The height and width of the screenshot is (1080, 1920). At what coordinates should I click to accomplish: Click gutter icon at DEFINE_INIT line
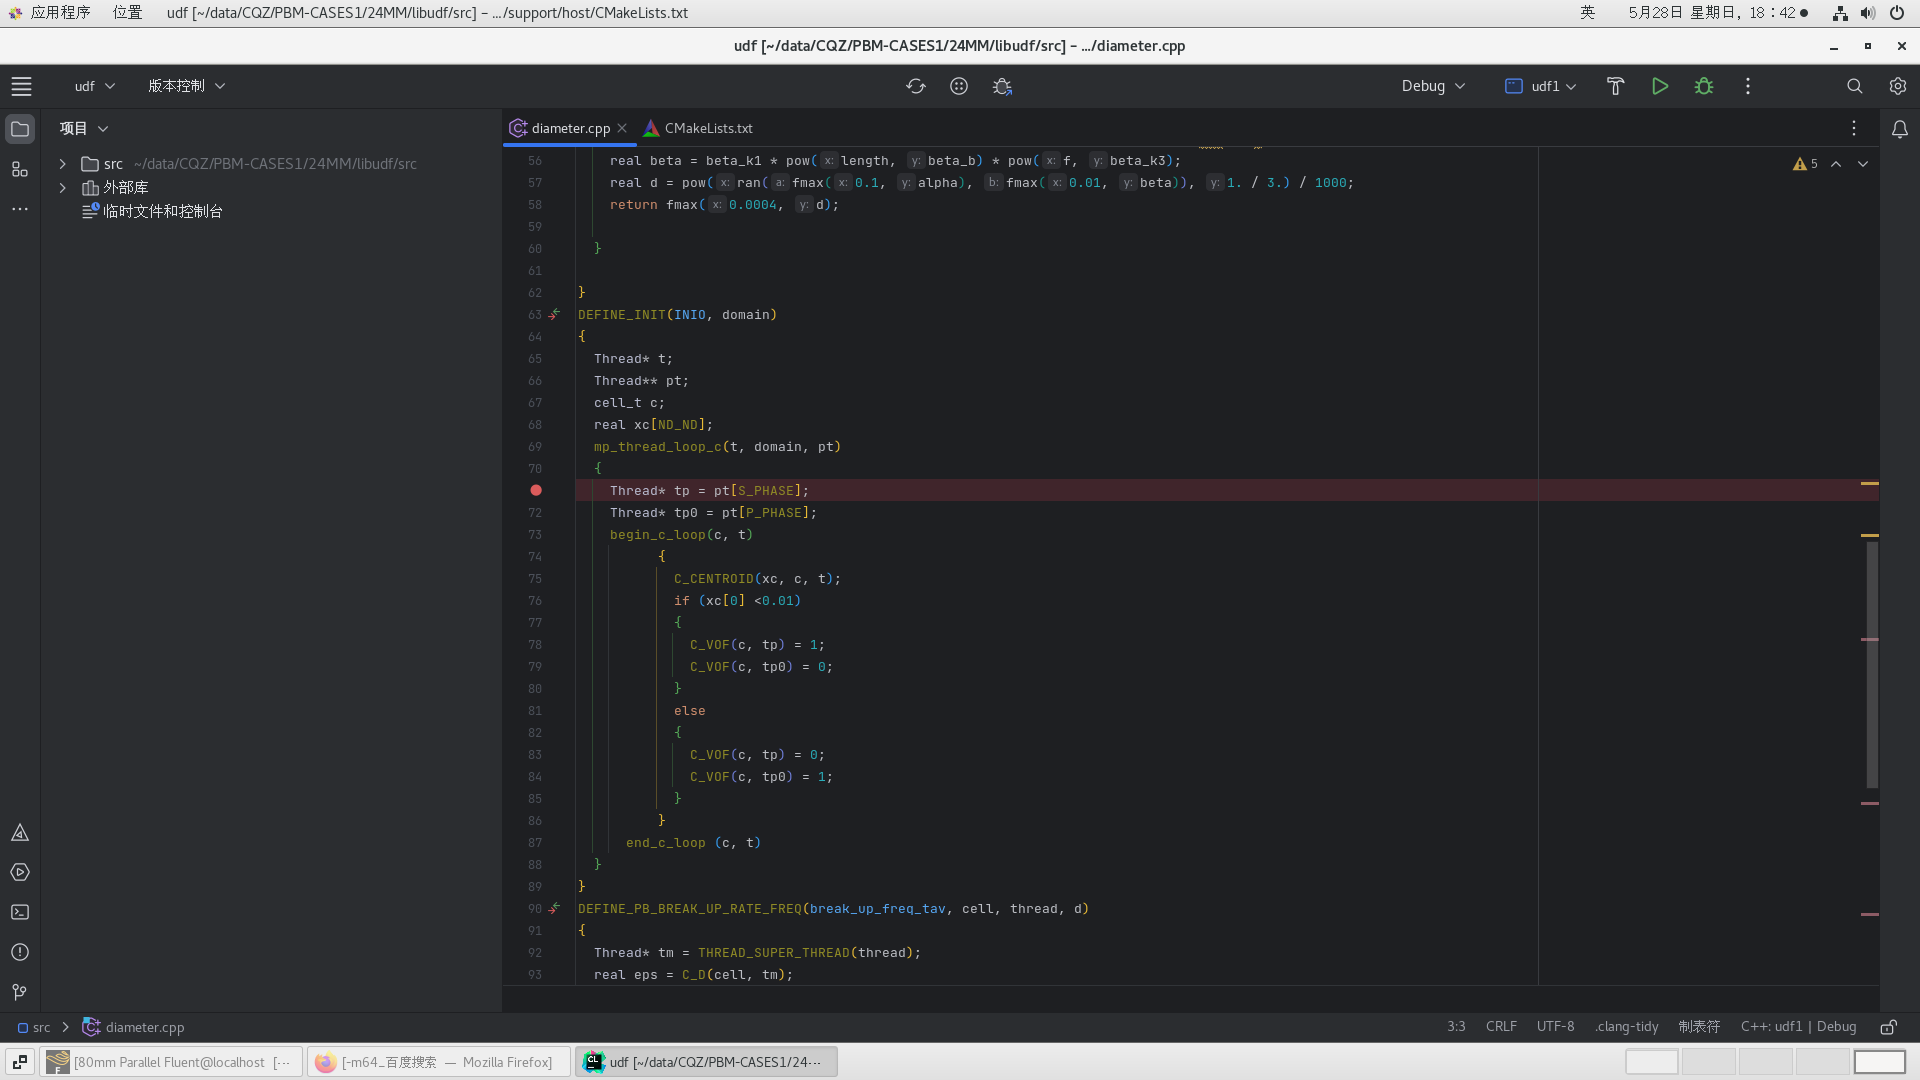point(554,314)
